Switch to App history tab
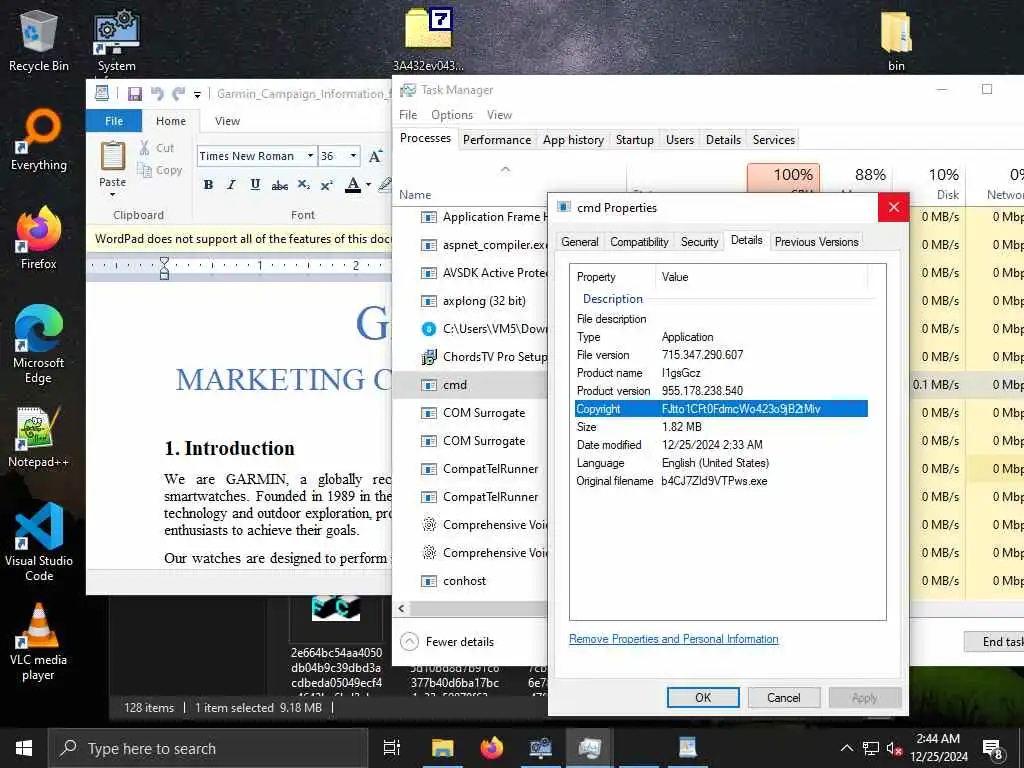 573,140
